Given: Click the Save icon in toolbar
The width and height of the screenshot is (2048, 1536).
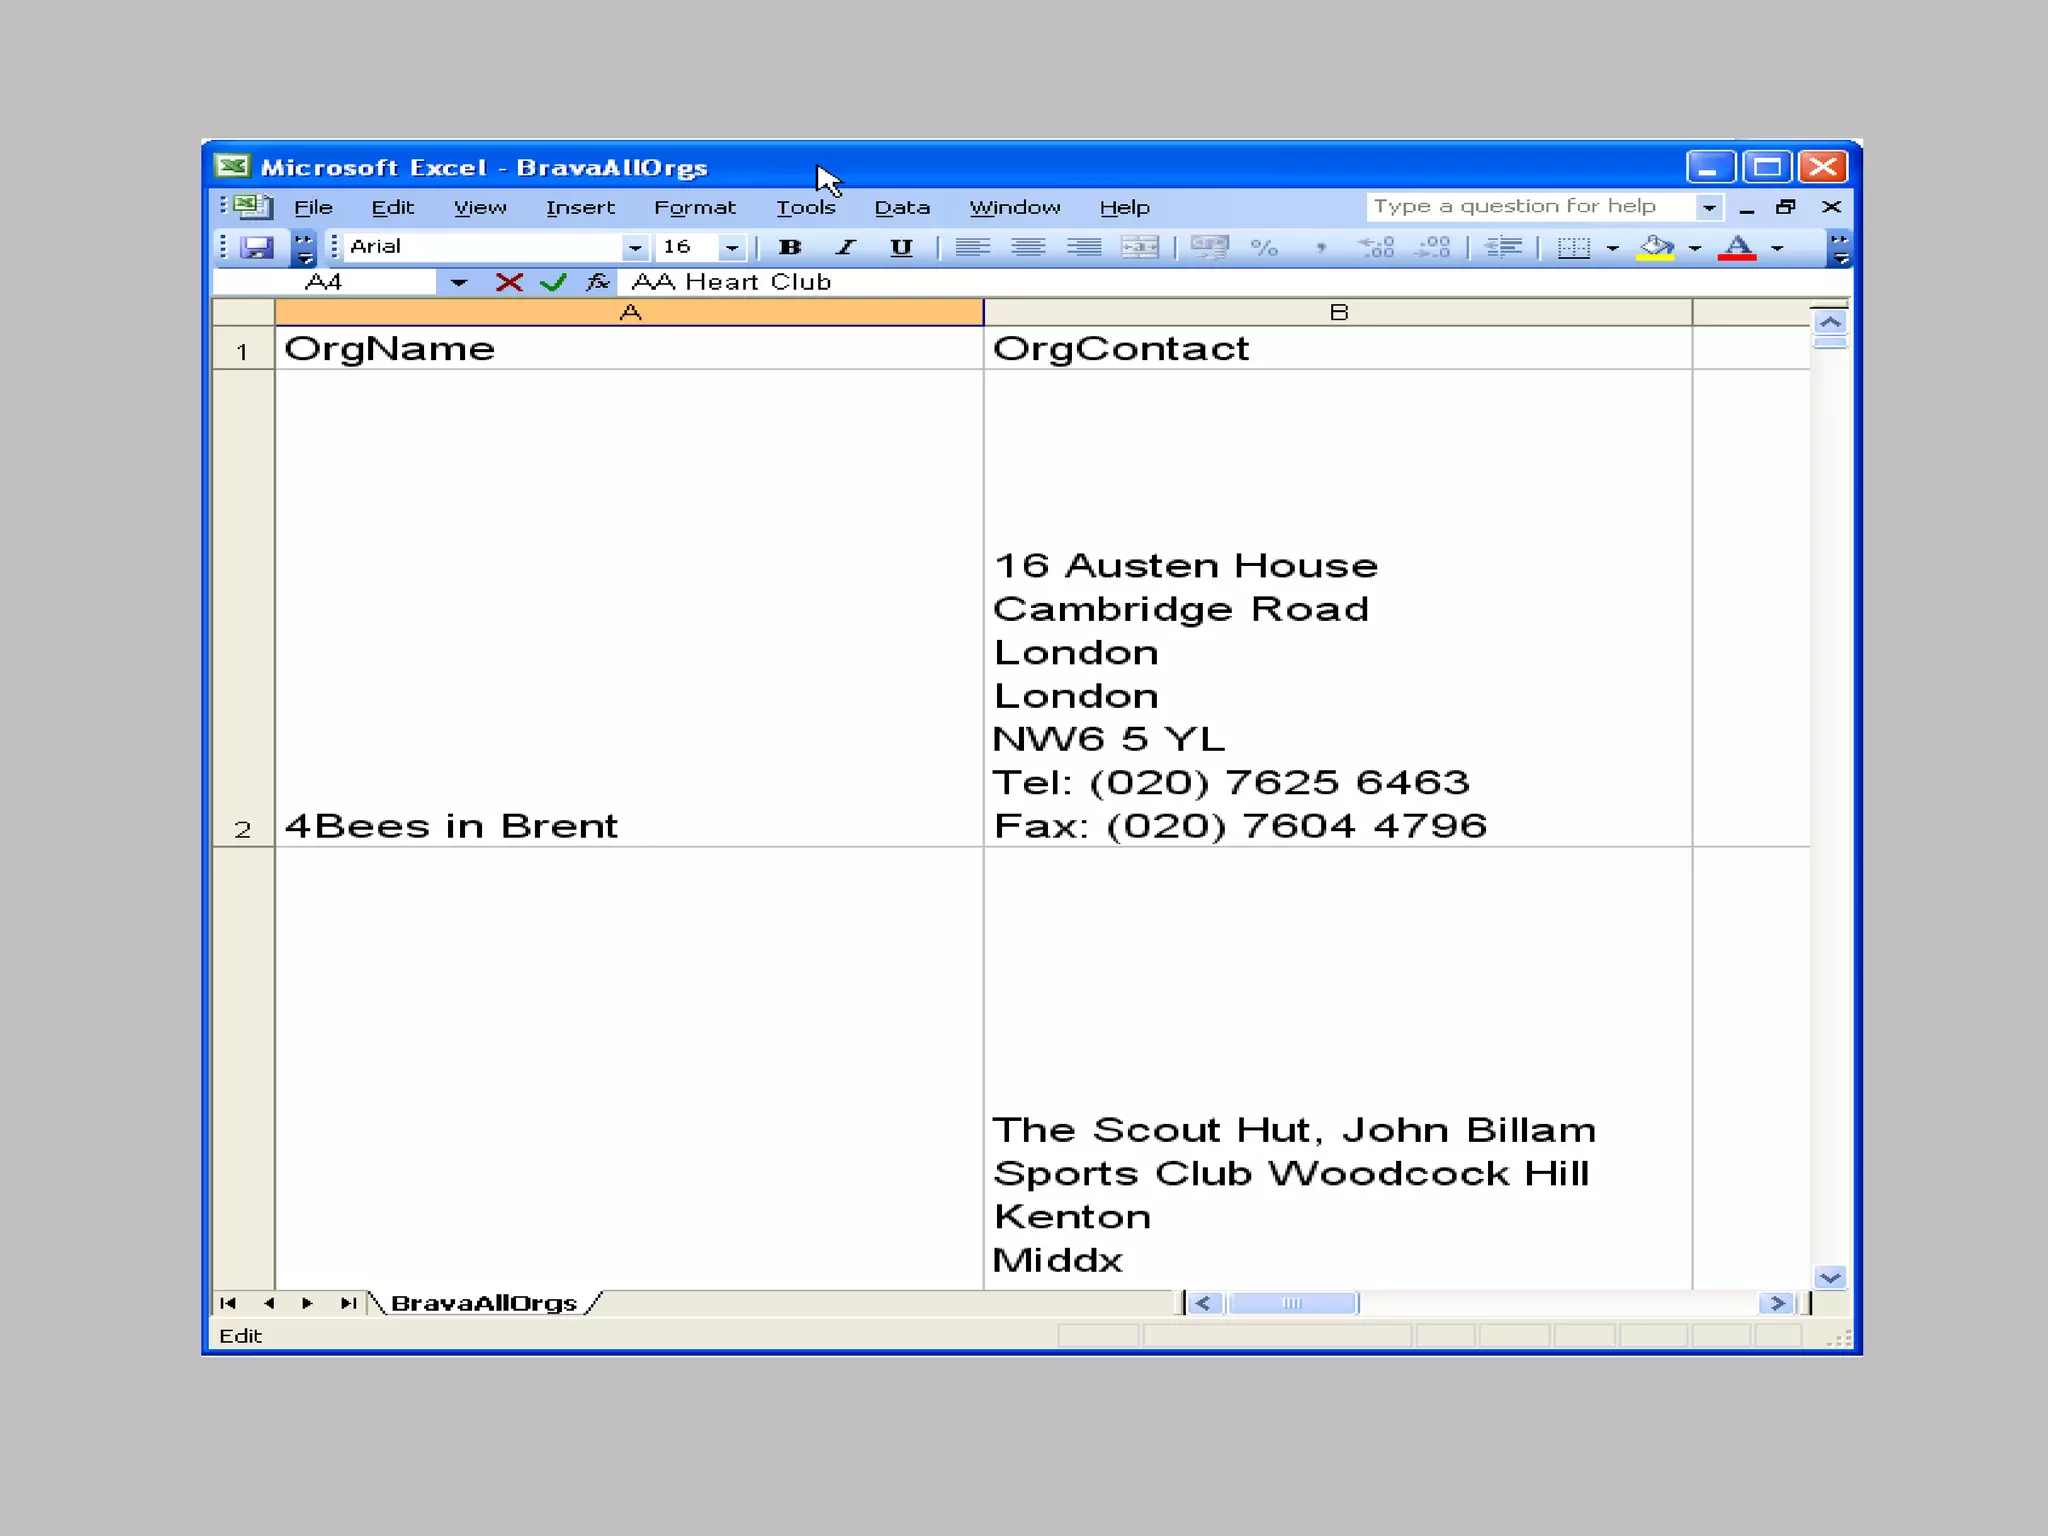Looking at the screenshot, I should [x=257, y=247].
